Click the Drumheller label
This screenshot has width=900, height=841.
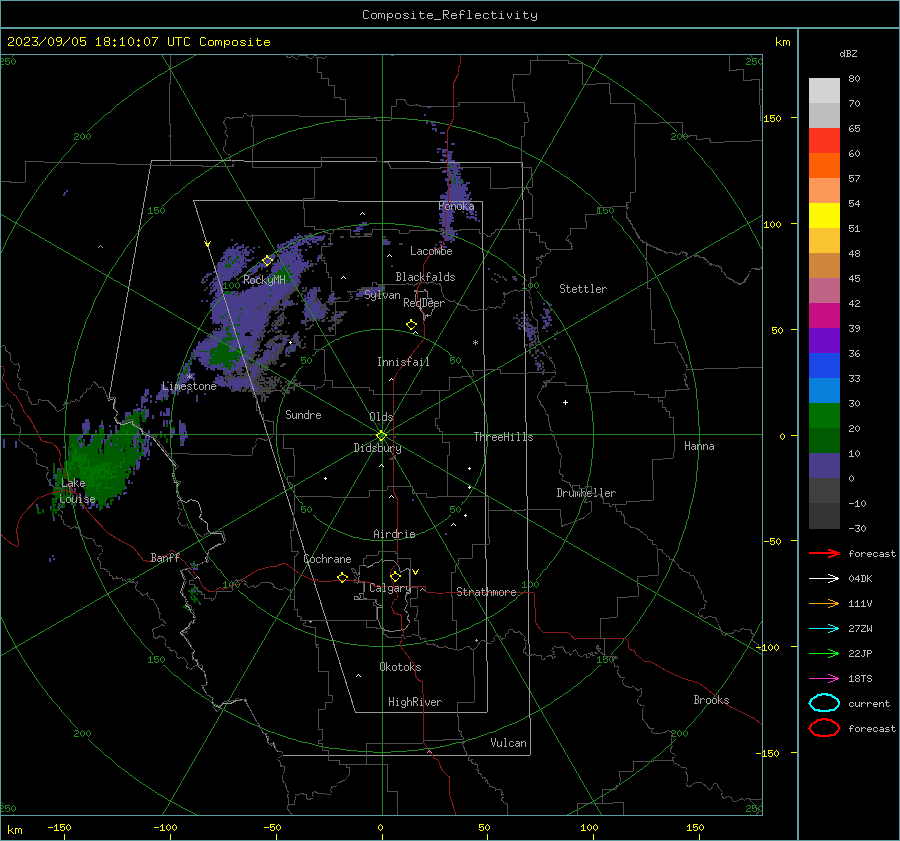coord(586,493)
